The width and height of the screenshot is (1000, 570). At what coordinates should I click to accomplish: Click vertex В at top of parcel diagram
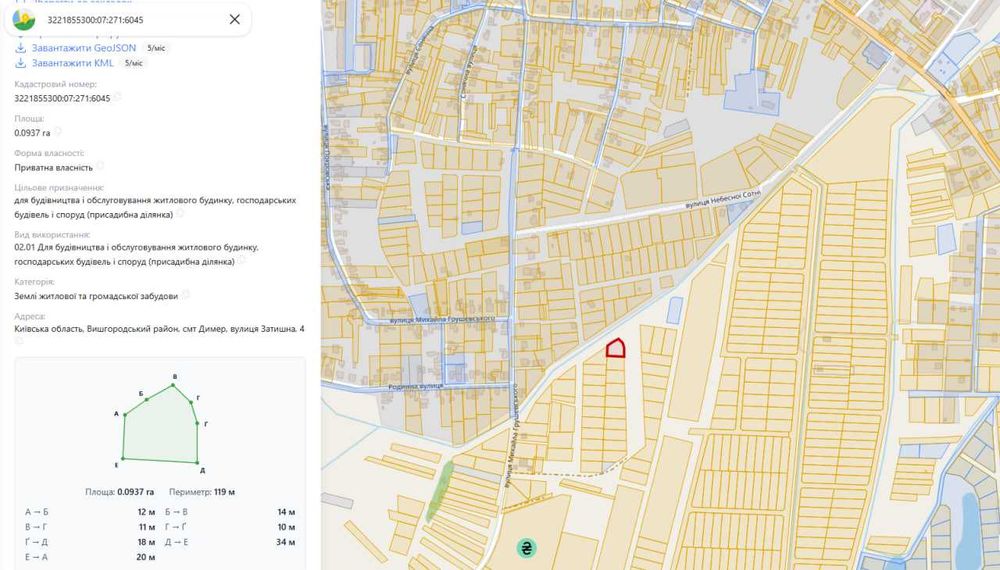tap(173, 385)
